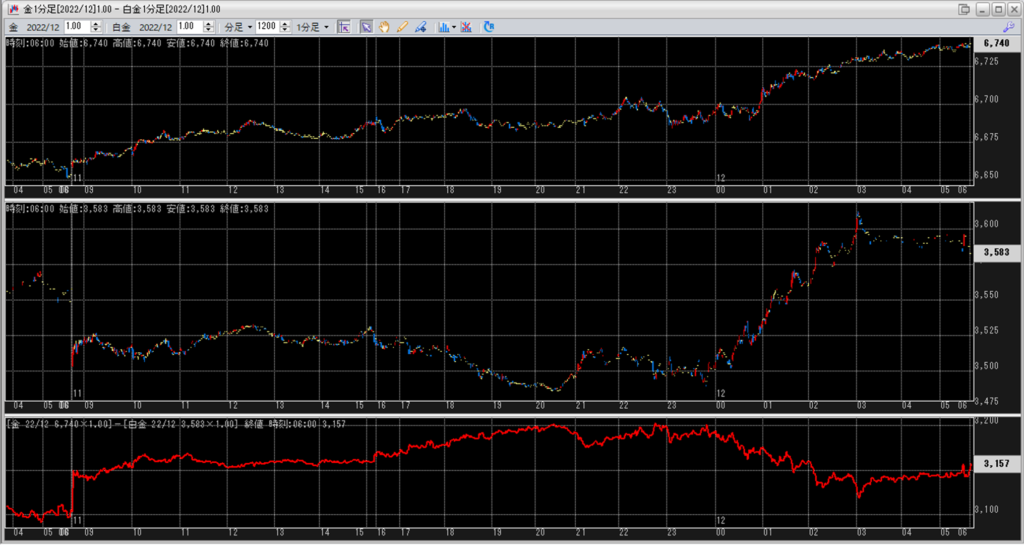Click the 1200 bar count input field
1024x545 pixels.
267,26
